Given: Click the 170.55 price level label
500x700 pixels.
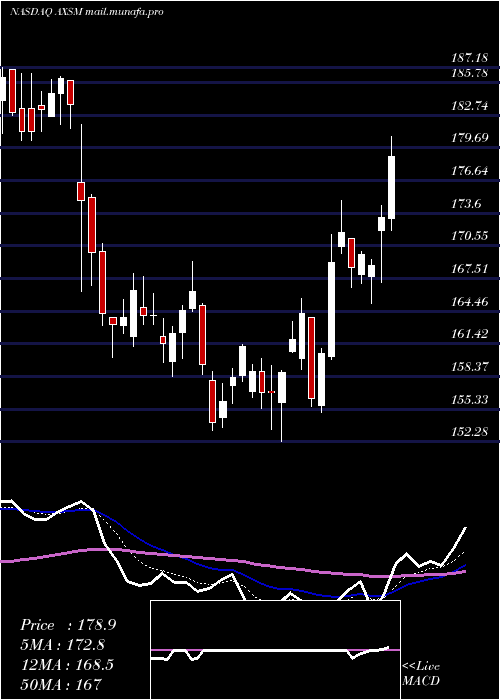Looking at the screenshot, I should [470, 236].
